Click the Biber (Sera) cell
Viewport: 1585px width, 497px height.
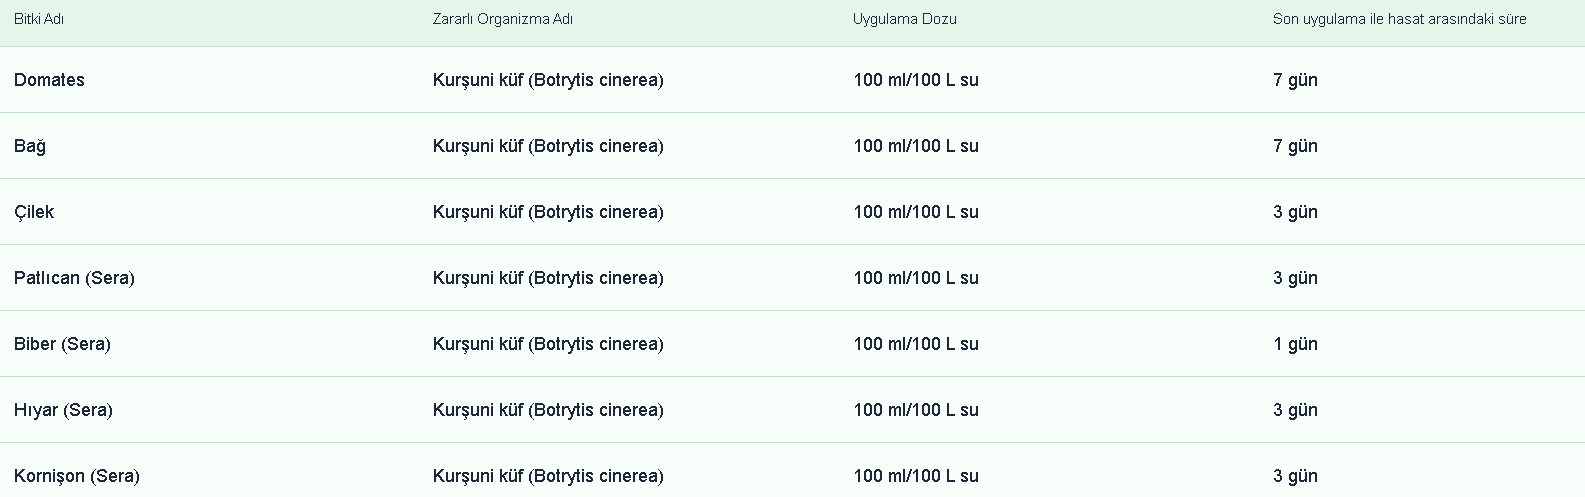[62, 344]
